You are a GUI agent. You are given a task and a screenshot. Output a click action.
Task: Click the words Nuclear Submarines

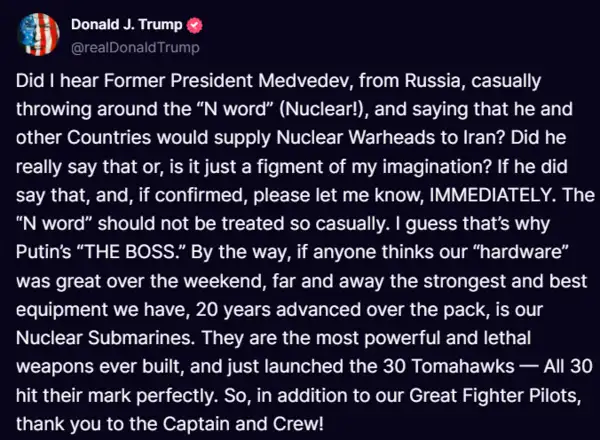point(103,338)
